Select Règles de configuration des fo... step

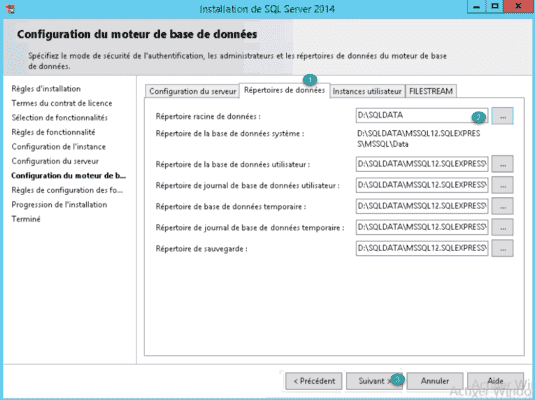click(67, 190)
